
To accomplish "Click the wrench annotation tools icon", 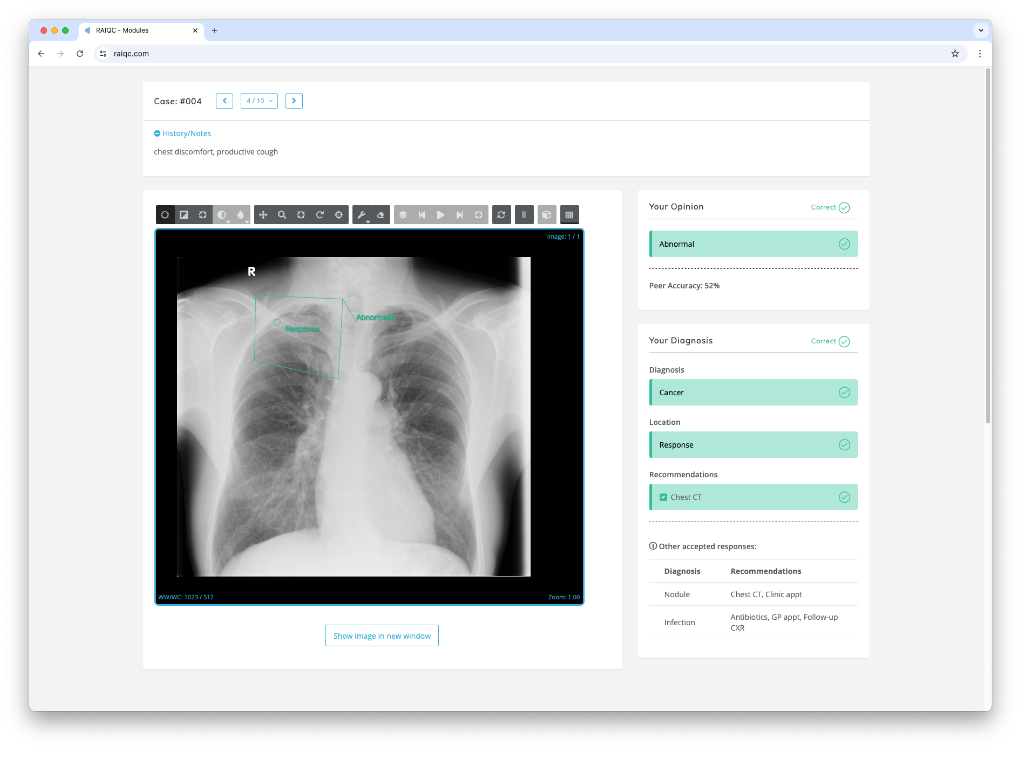I will 362,213.
